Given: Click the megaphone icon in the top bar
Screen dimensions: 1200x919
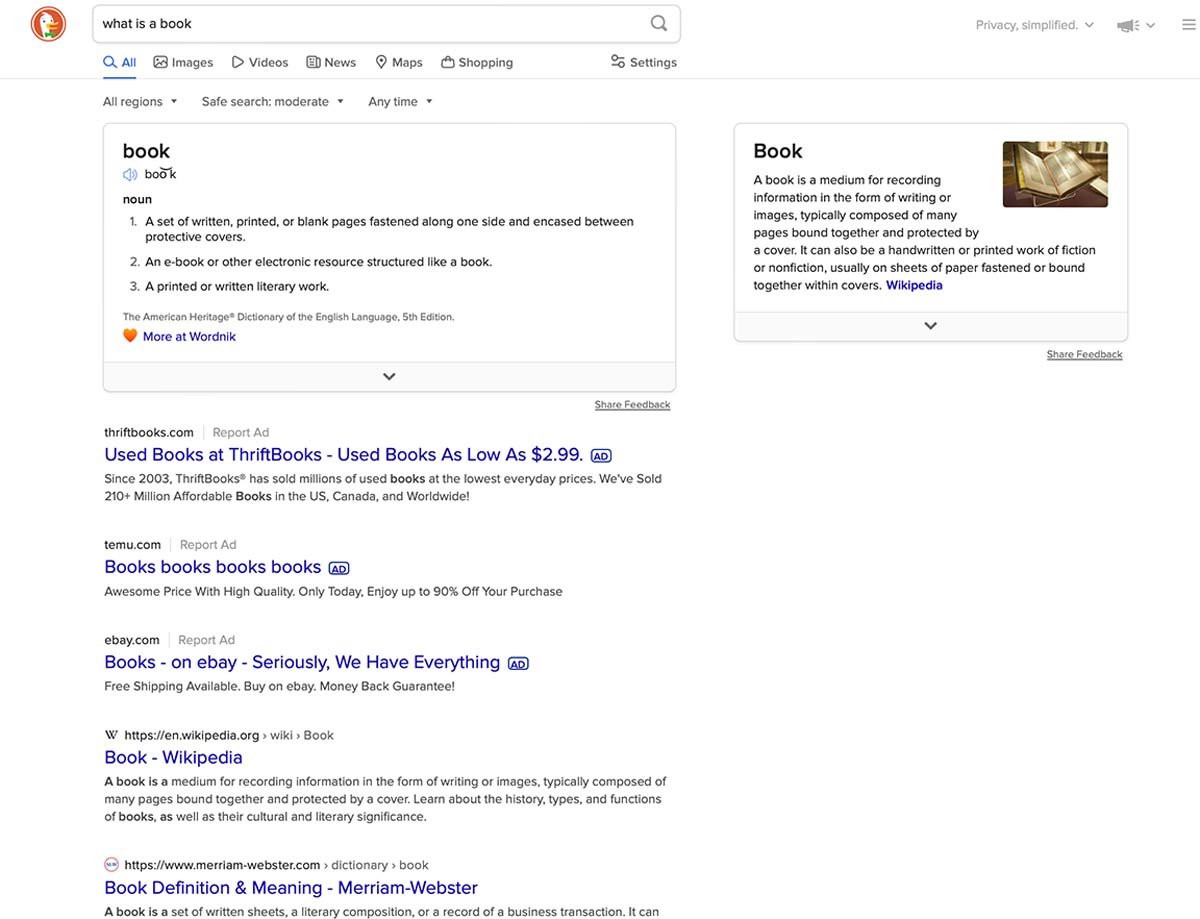Looking at the screenshot, I should tap(1129, 24).
